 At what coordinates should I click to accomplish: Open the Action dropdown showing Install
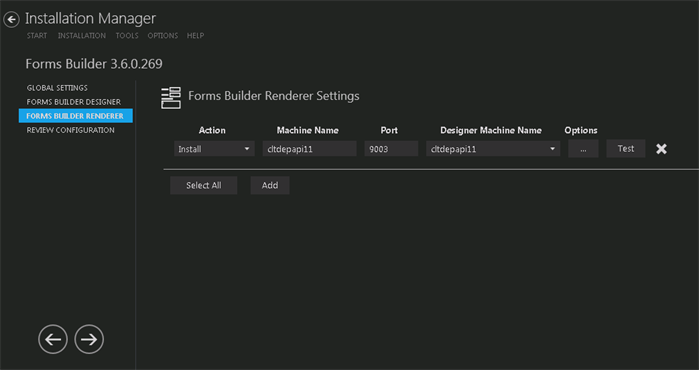point(214,149)
